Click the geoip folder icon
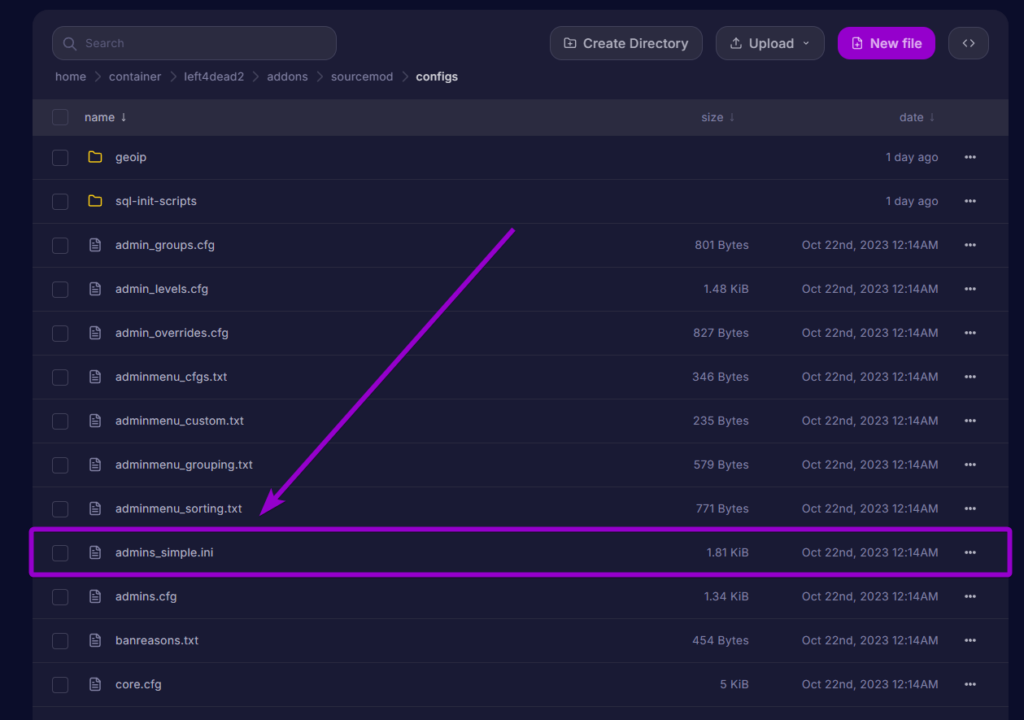Viewport: 1024px width, 720px height. (x=95, y=157)
